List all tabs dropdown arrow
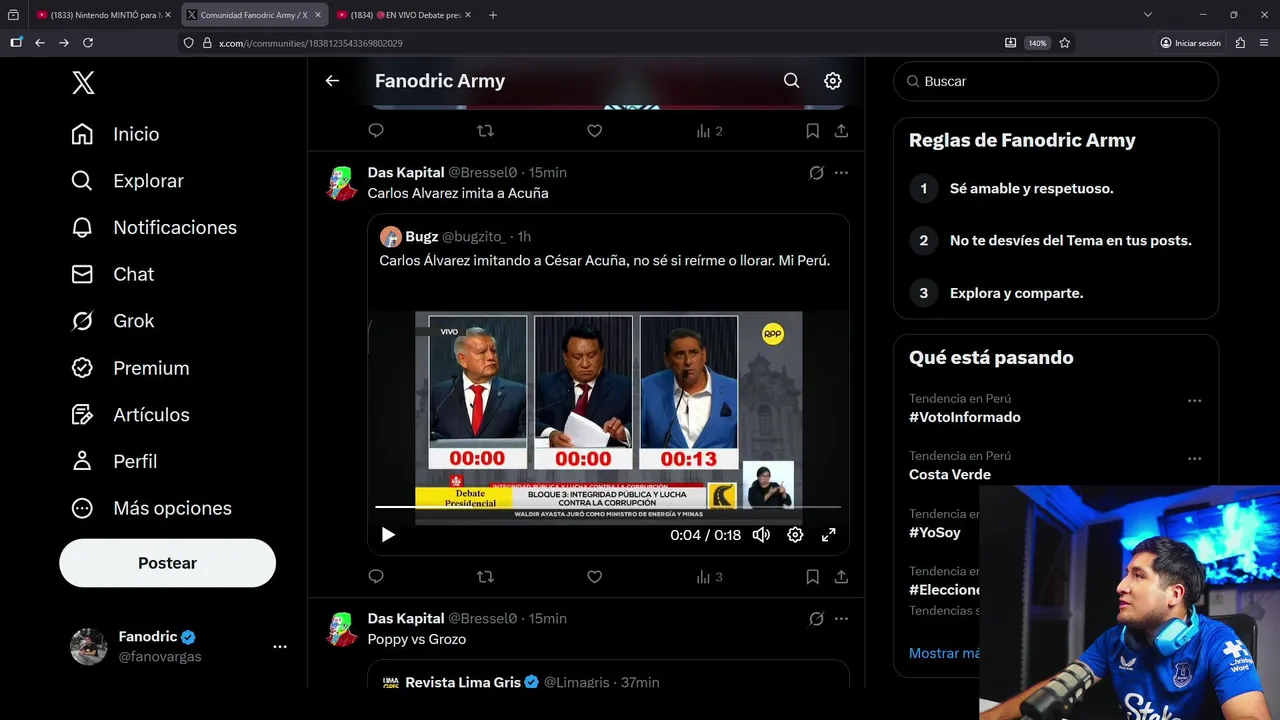Viewport: 1280px width, 720px height. pyautogui.click(x=1148, y=15)
